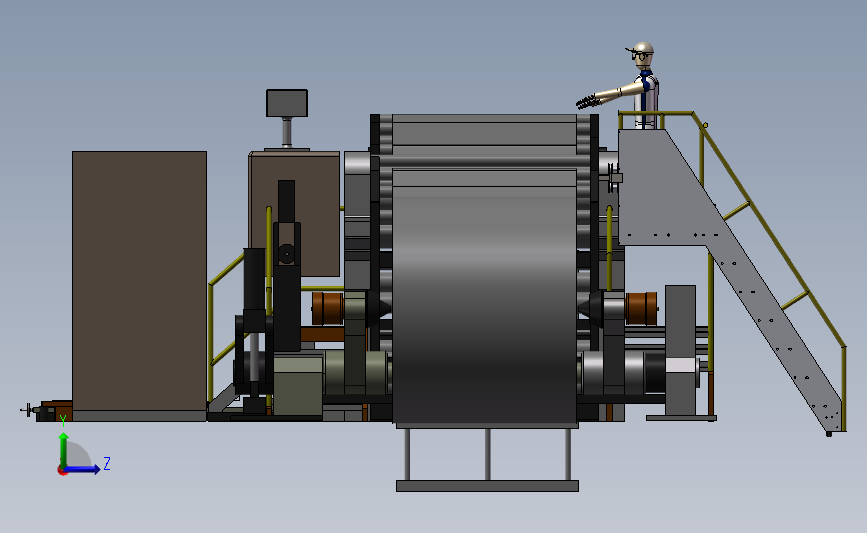Select the mannequin's outstretched hand

(586, 102)
